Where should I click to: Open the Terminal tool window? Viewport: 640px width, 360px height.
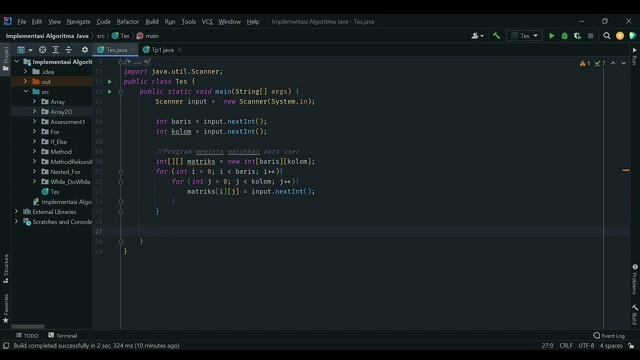click(x=62, y=336)
